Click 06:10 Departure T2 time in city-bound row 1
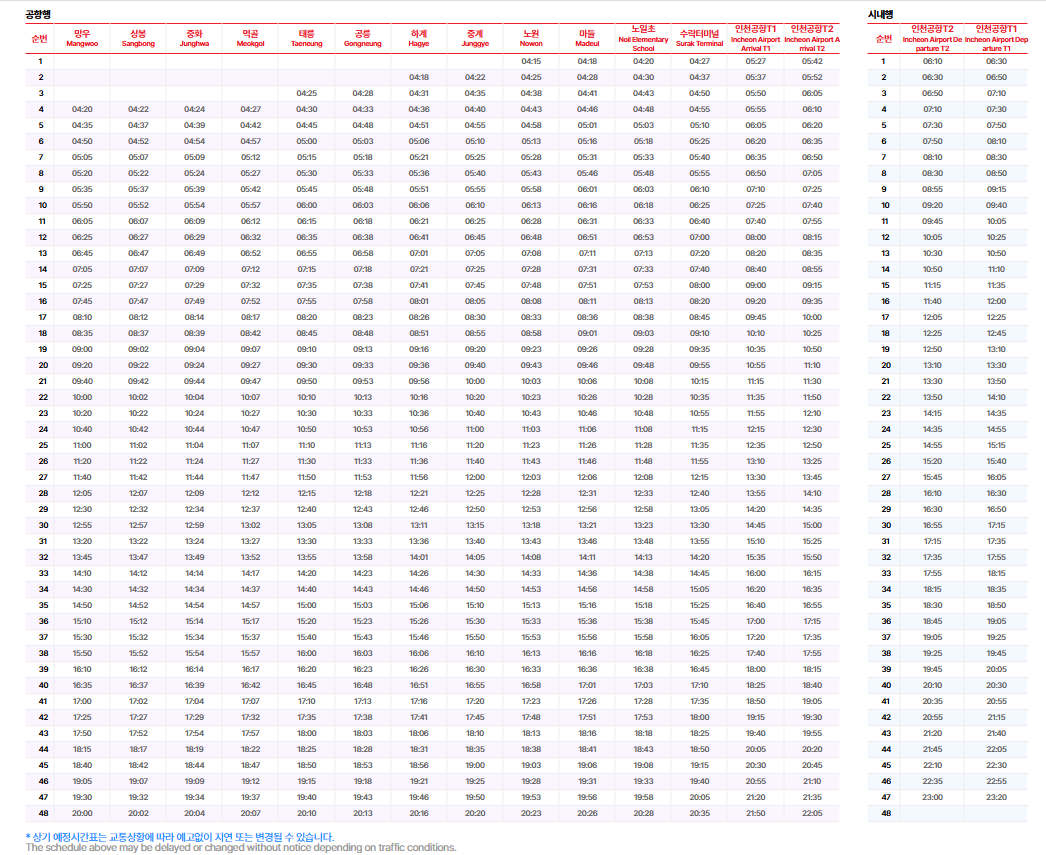The image size is (1046, 855). tap(933, 61)
